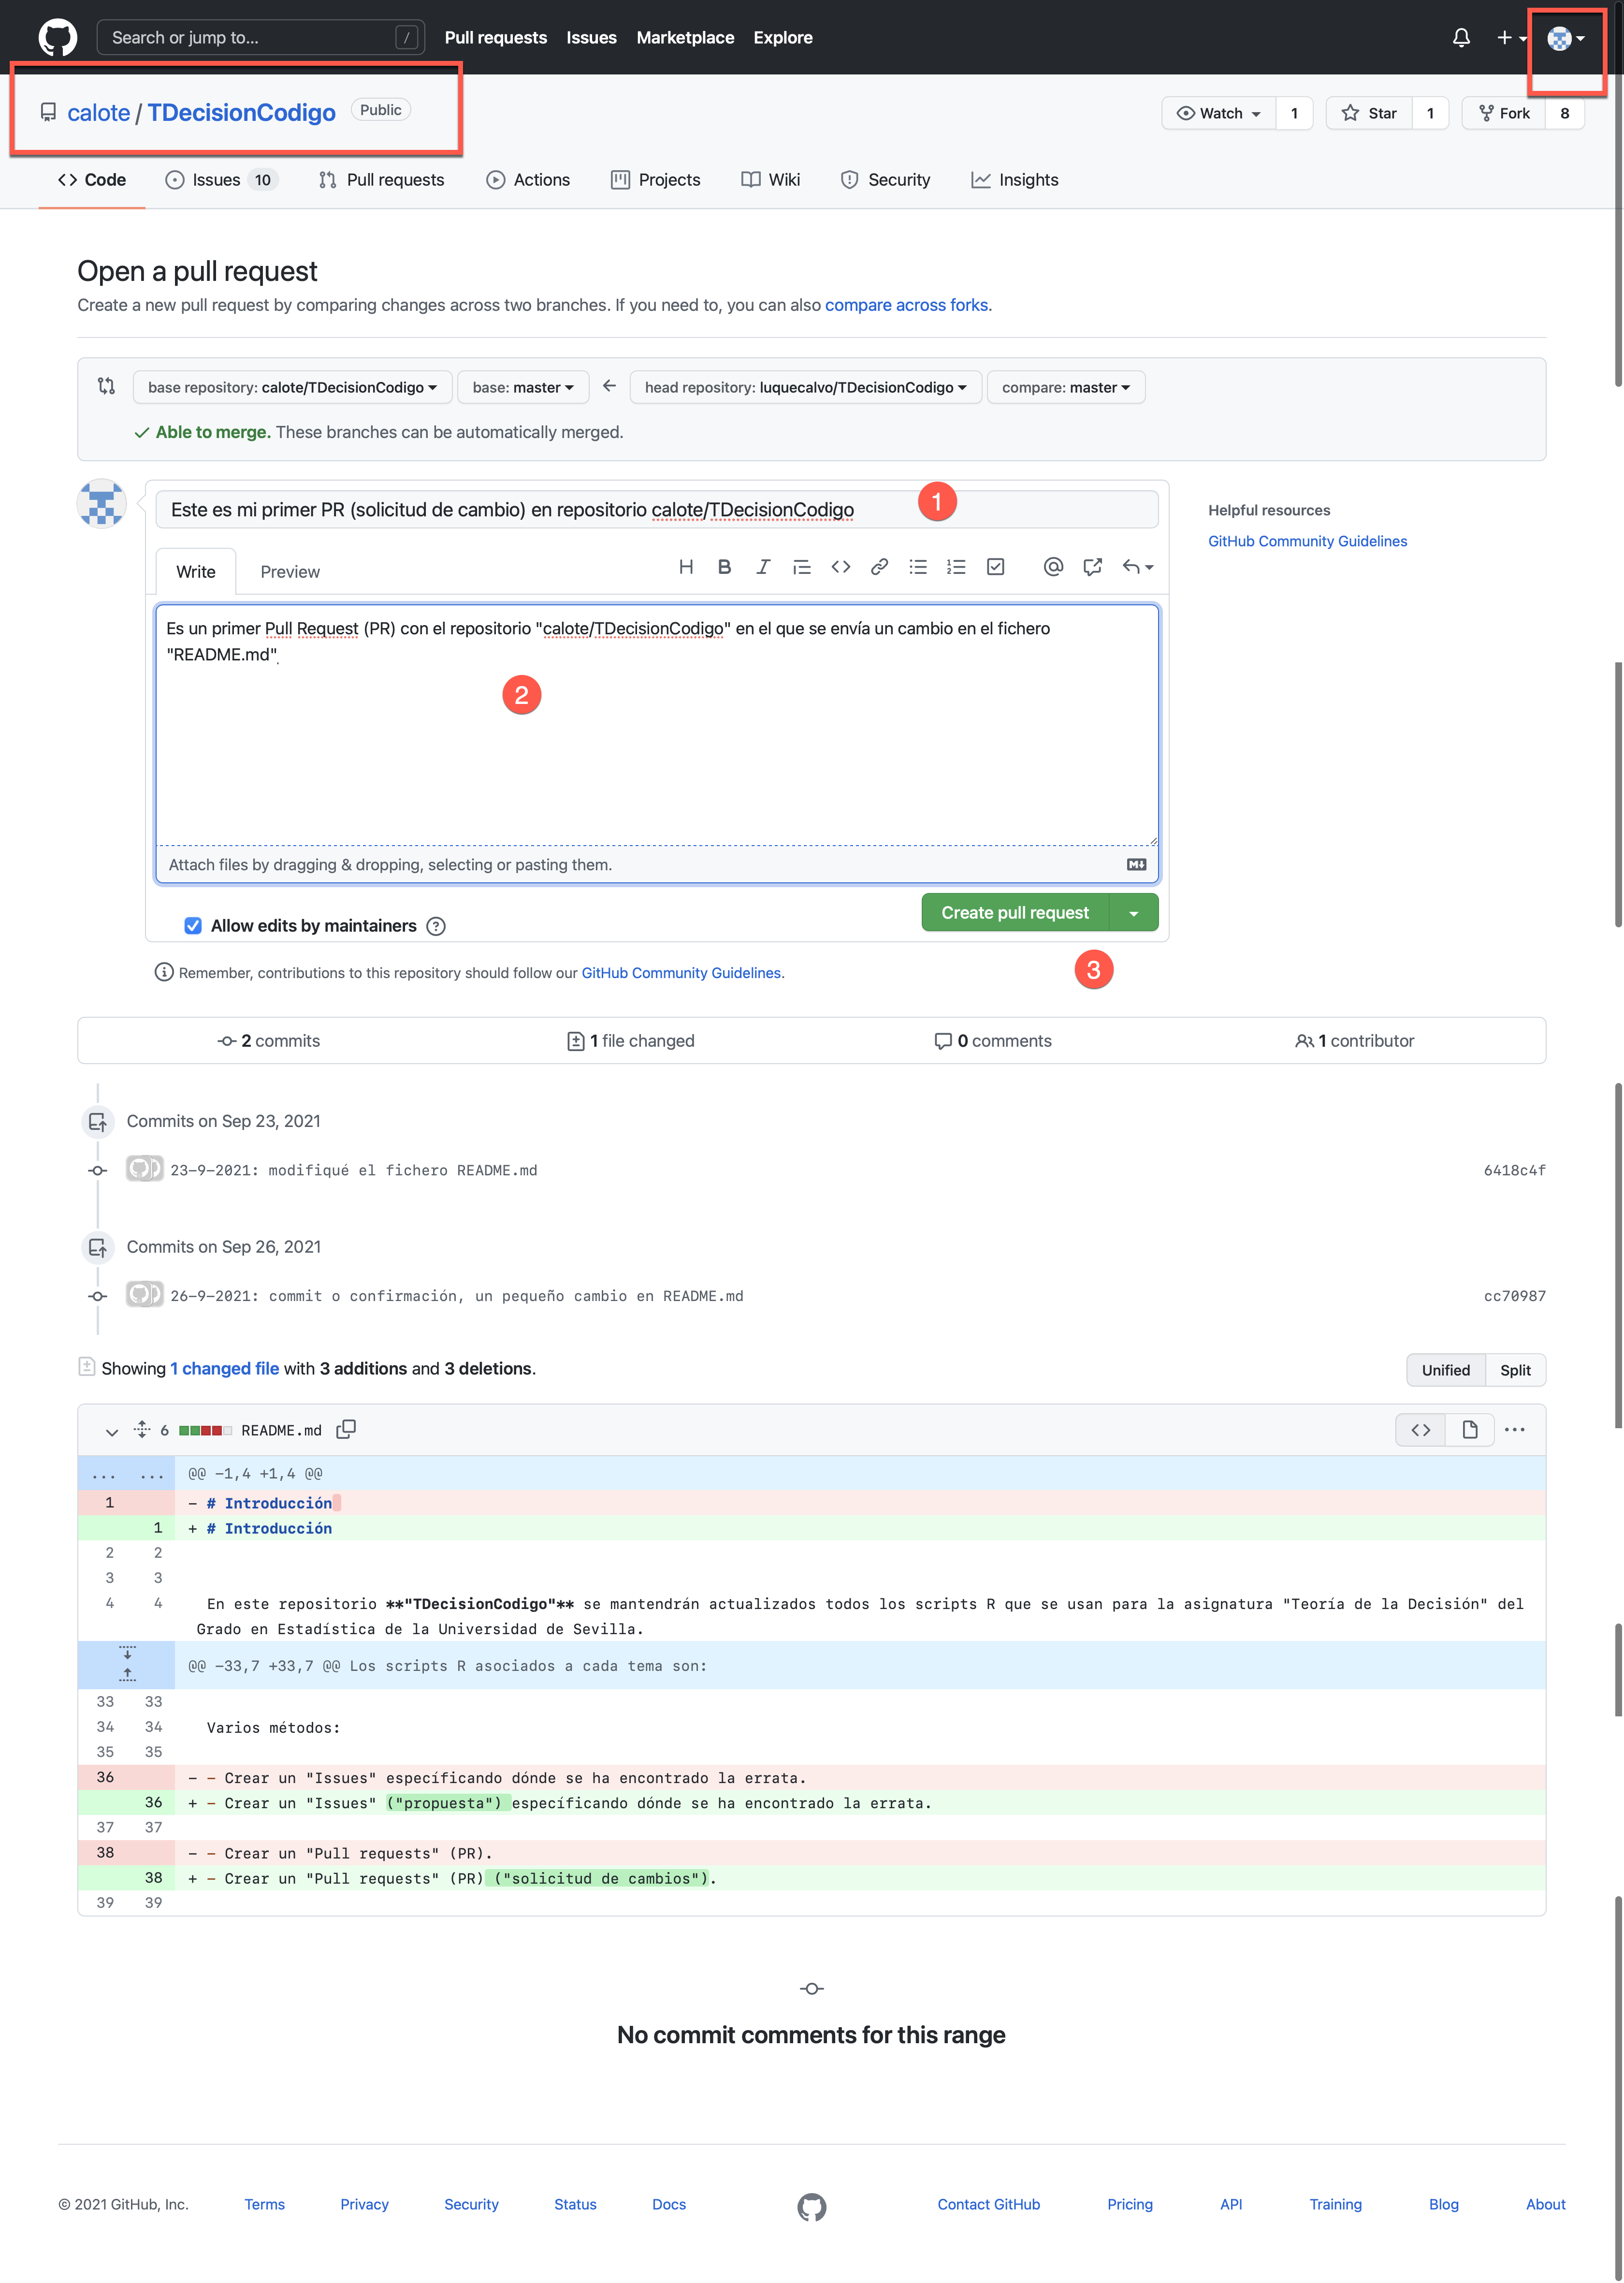Open README.md file options menu
Image resolution: width=1624 pixels, height=2283 pixels.
tap(1514, 1430)
